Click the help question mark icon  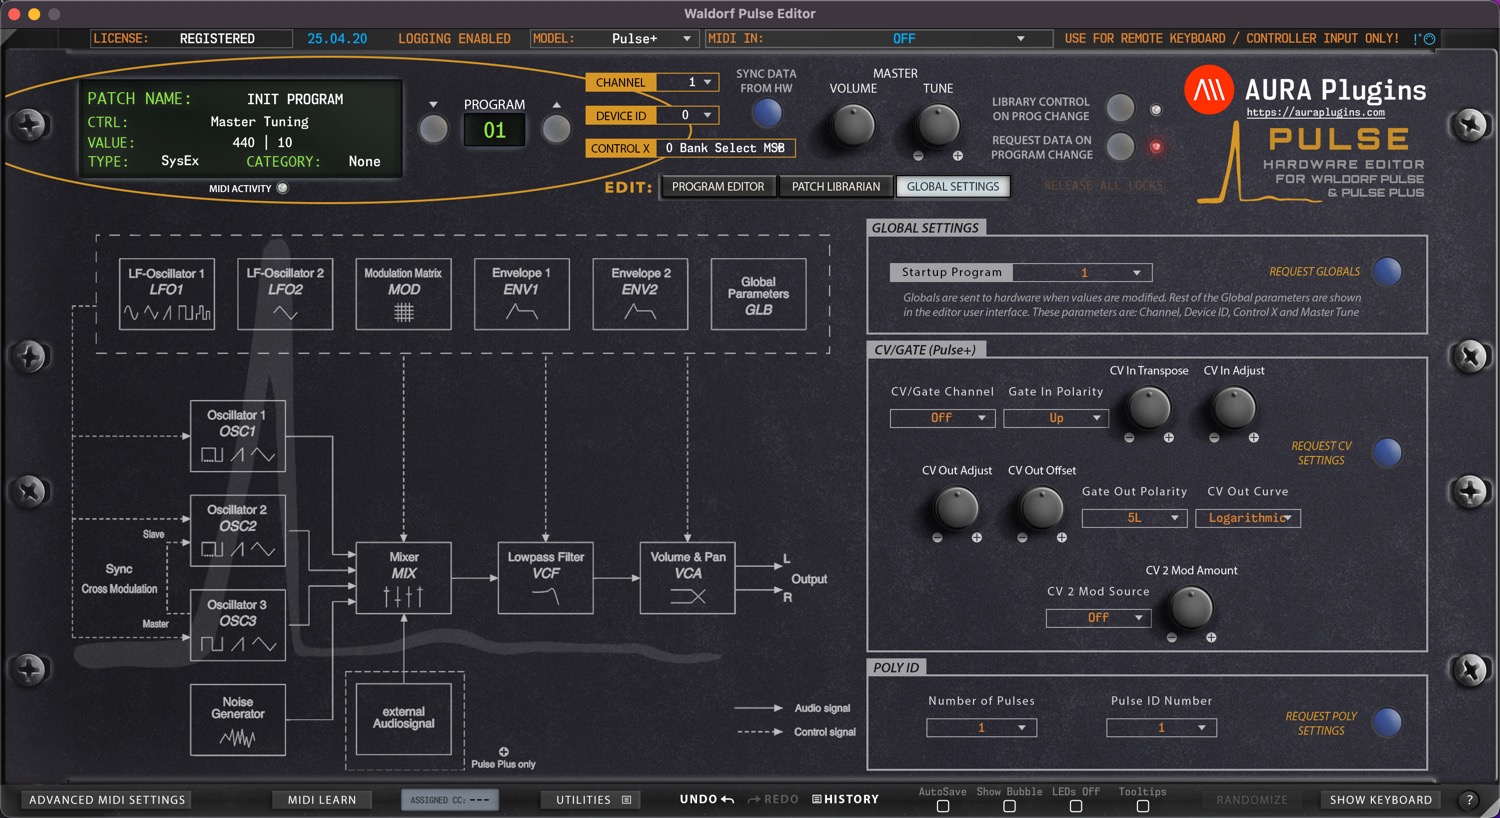[x=1469, y=800]
